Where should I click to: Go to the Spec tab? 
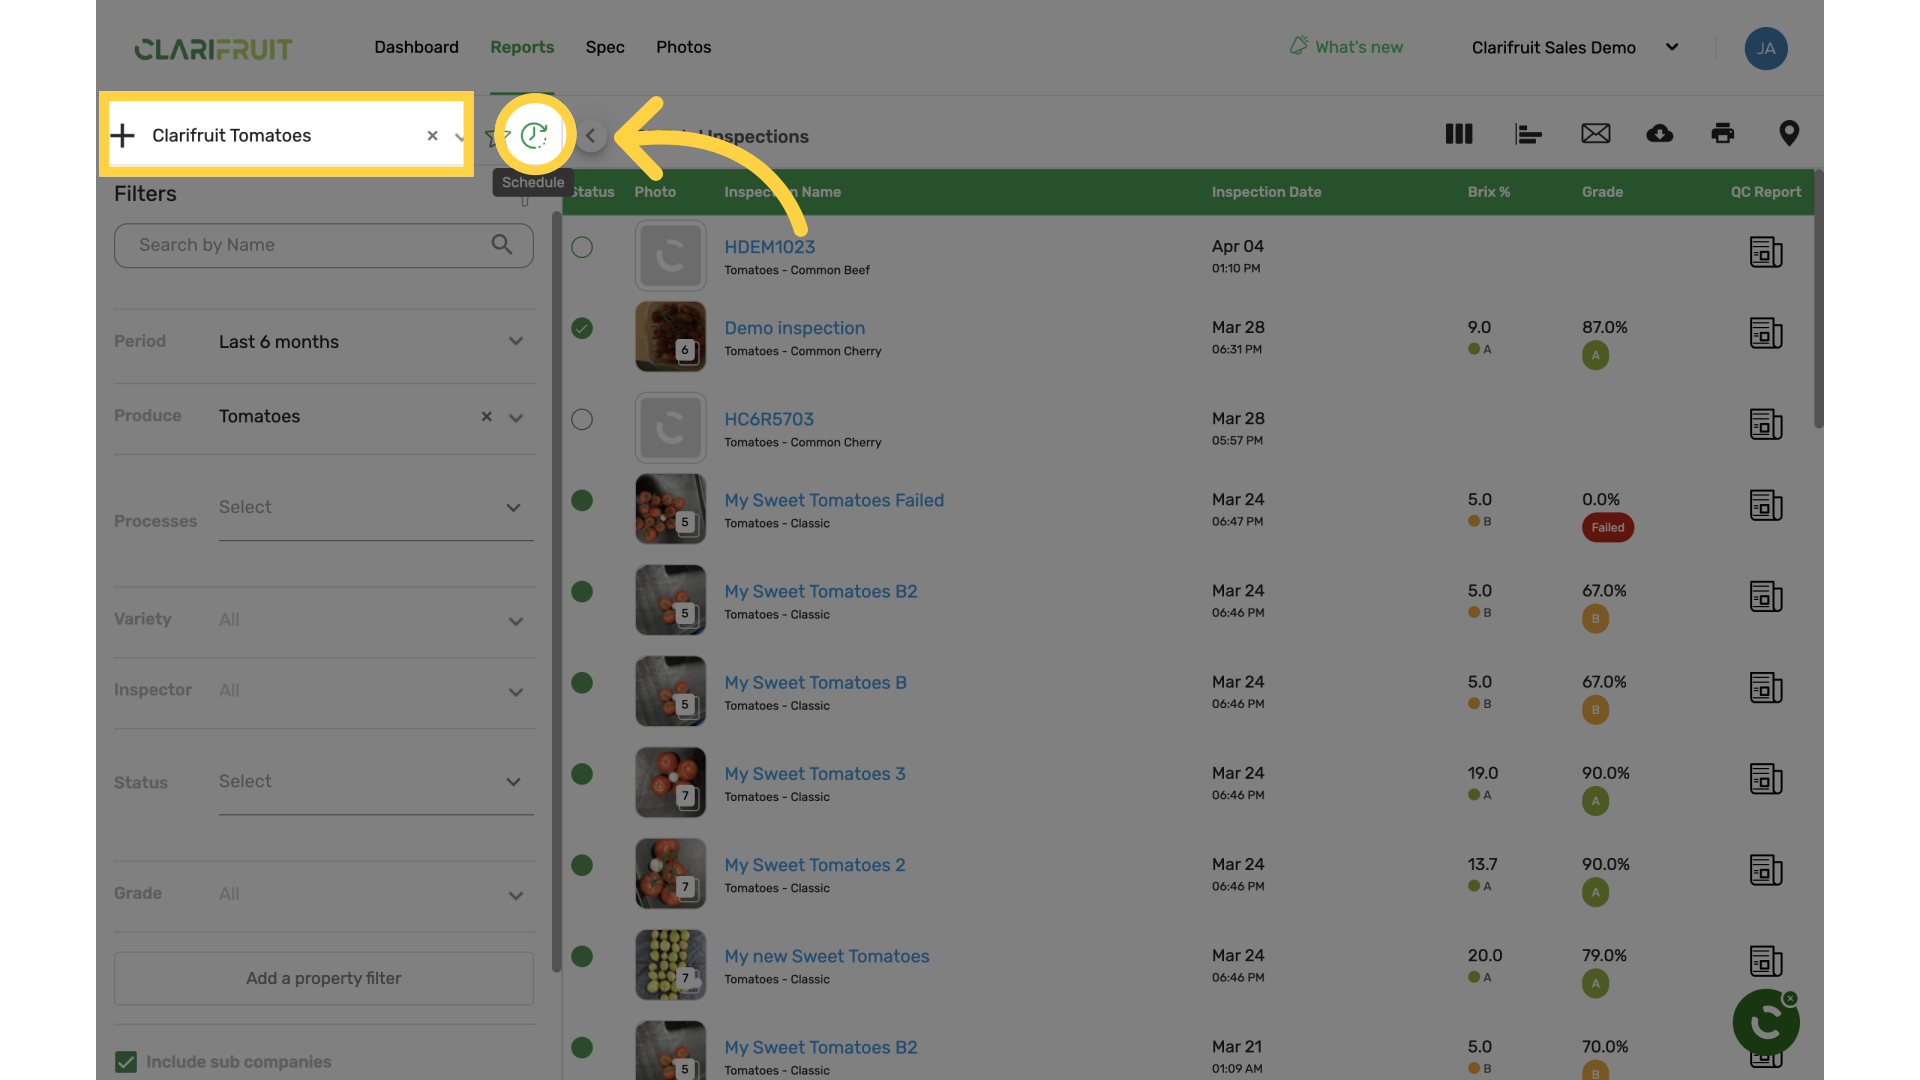click(x=605, y=47)
